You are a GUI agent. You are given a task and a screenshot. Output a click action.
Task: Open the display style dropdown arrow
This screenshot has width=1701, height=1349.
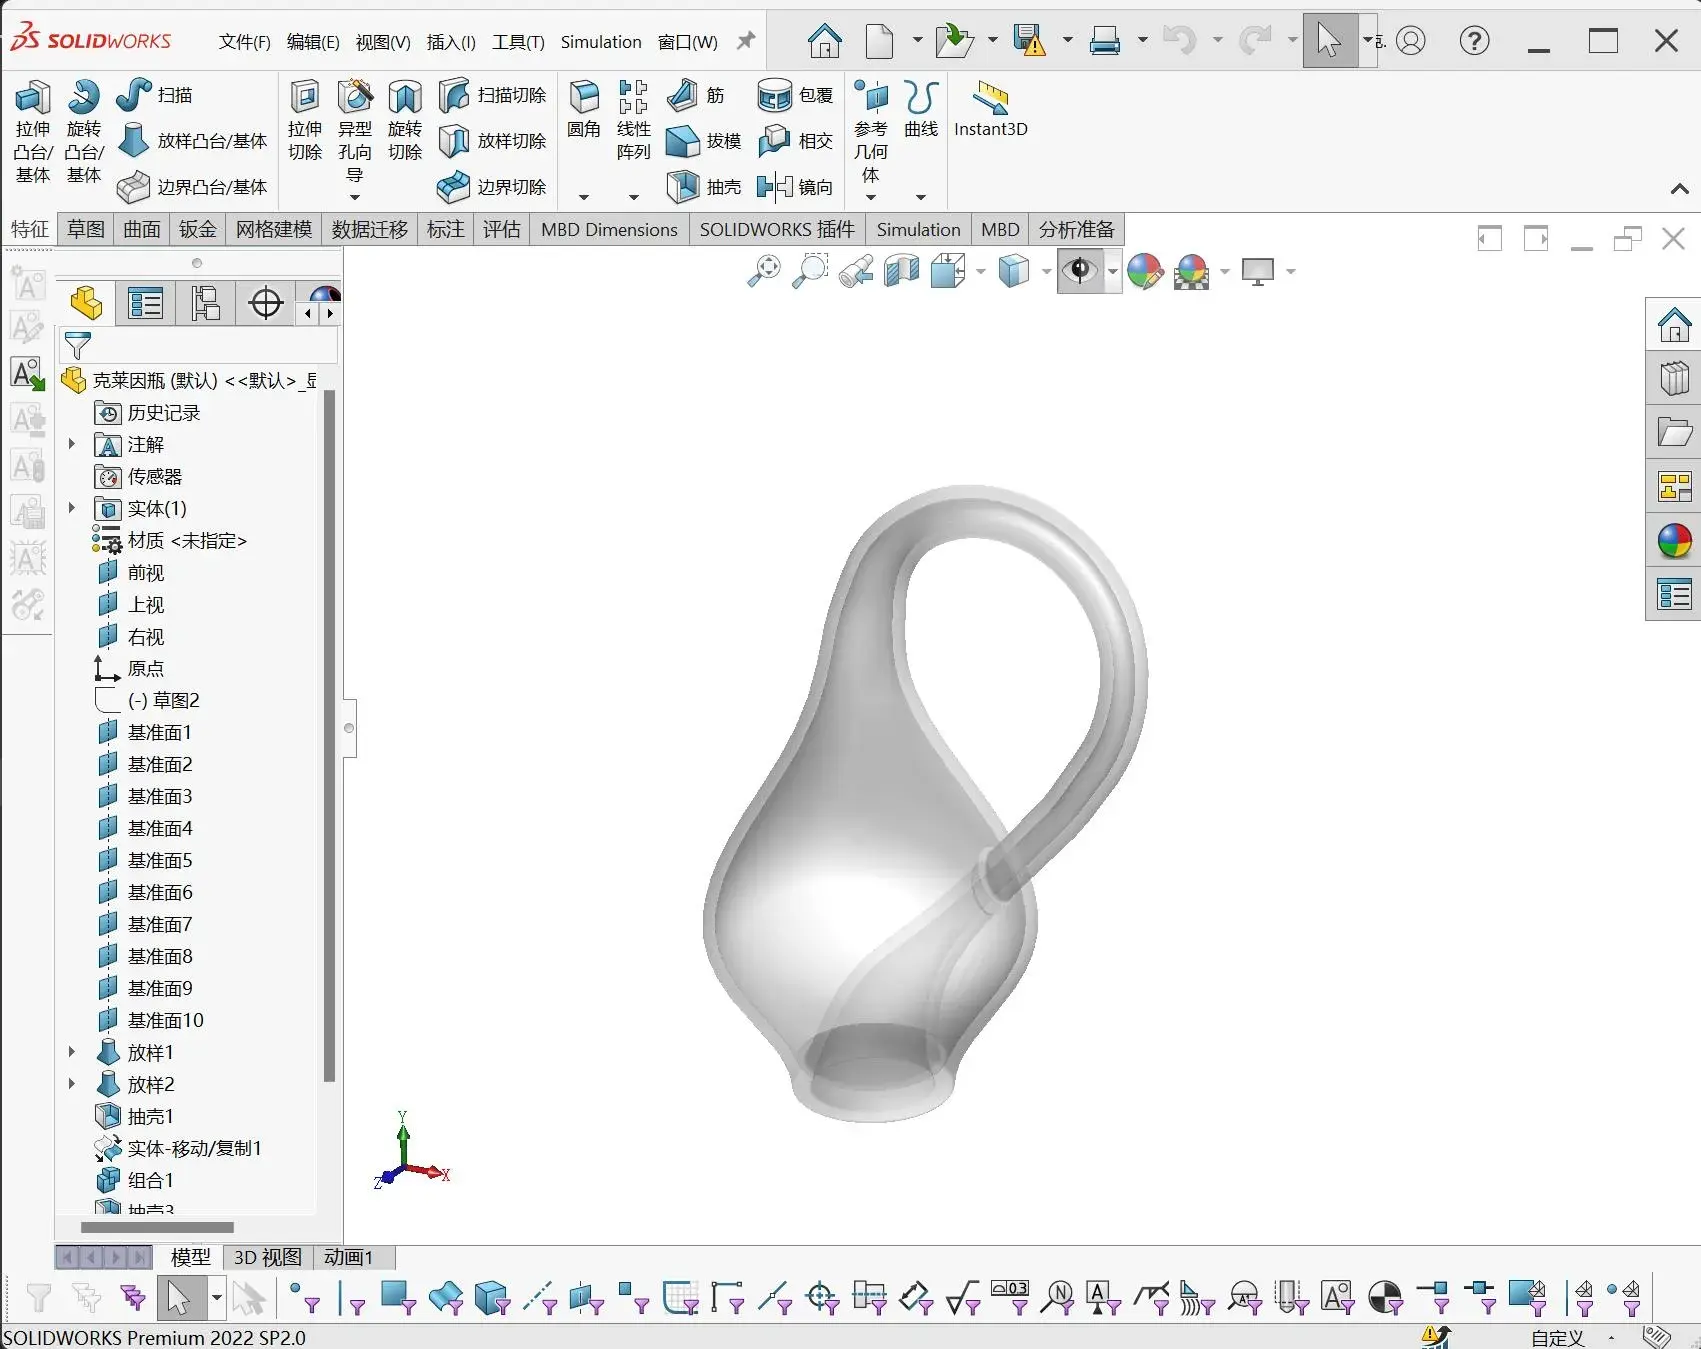point(1047,271)
